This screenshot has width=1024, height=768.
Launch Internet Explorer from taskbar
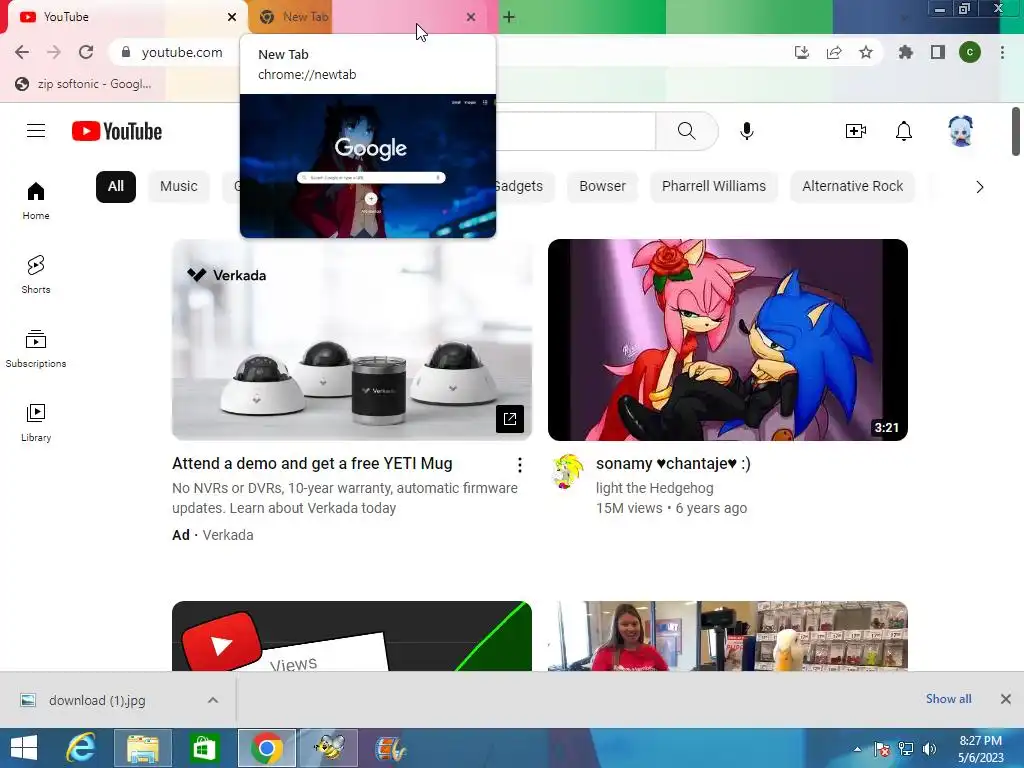(81, 748)
